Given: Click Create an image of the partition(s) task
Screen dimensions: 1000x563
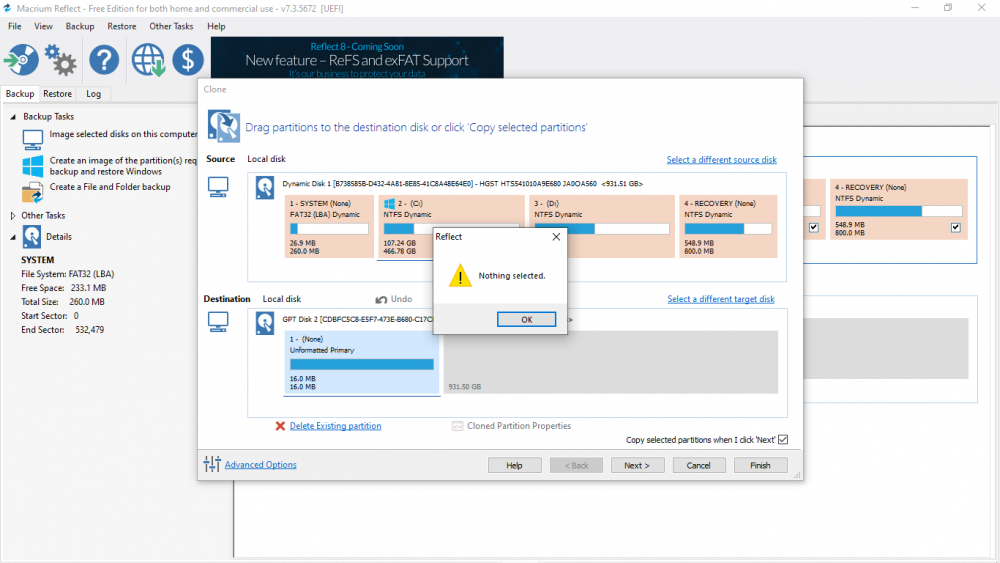Looking at the screenshot, I should [x=123, y=166].
